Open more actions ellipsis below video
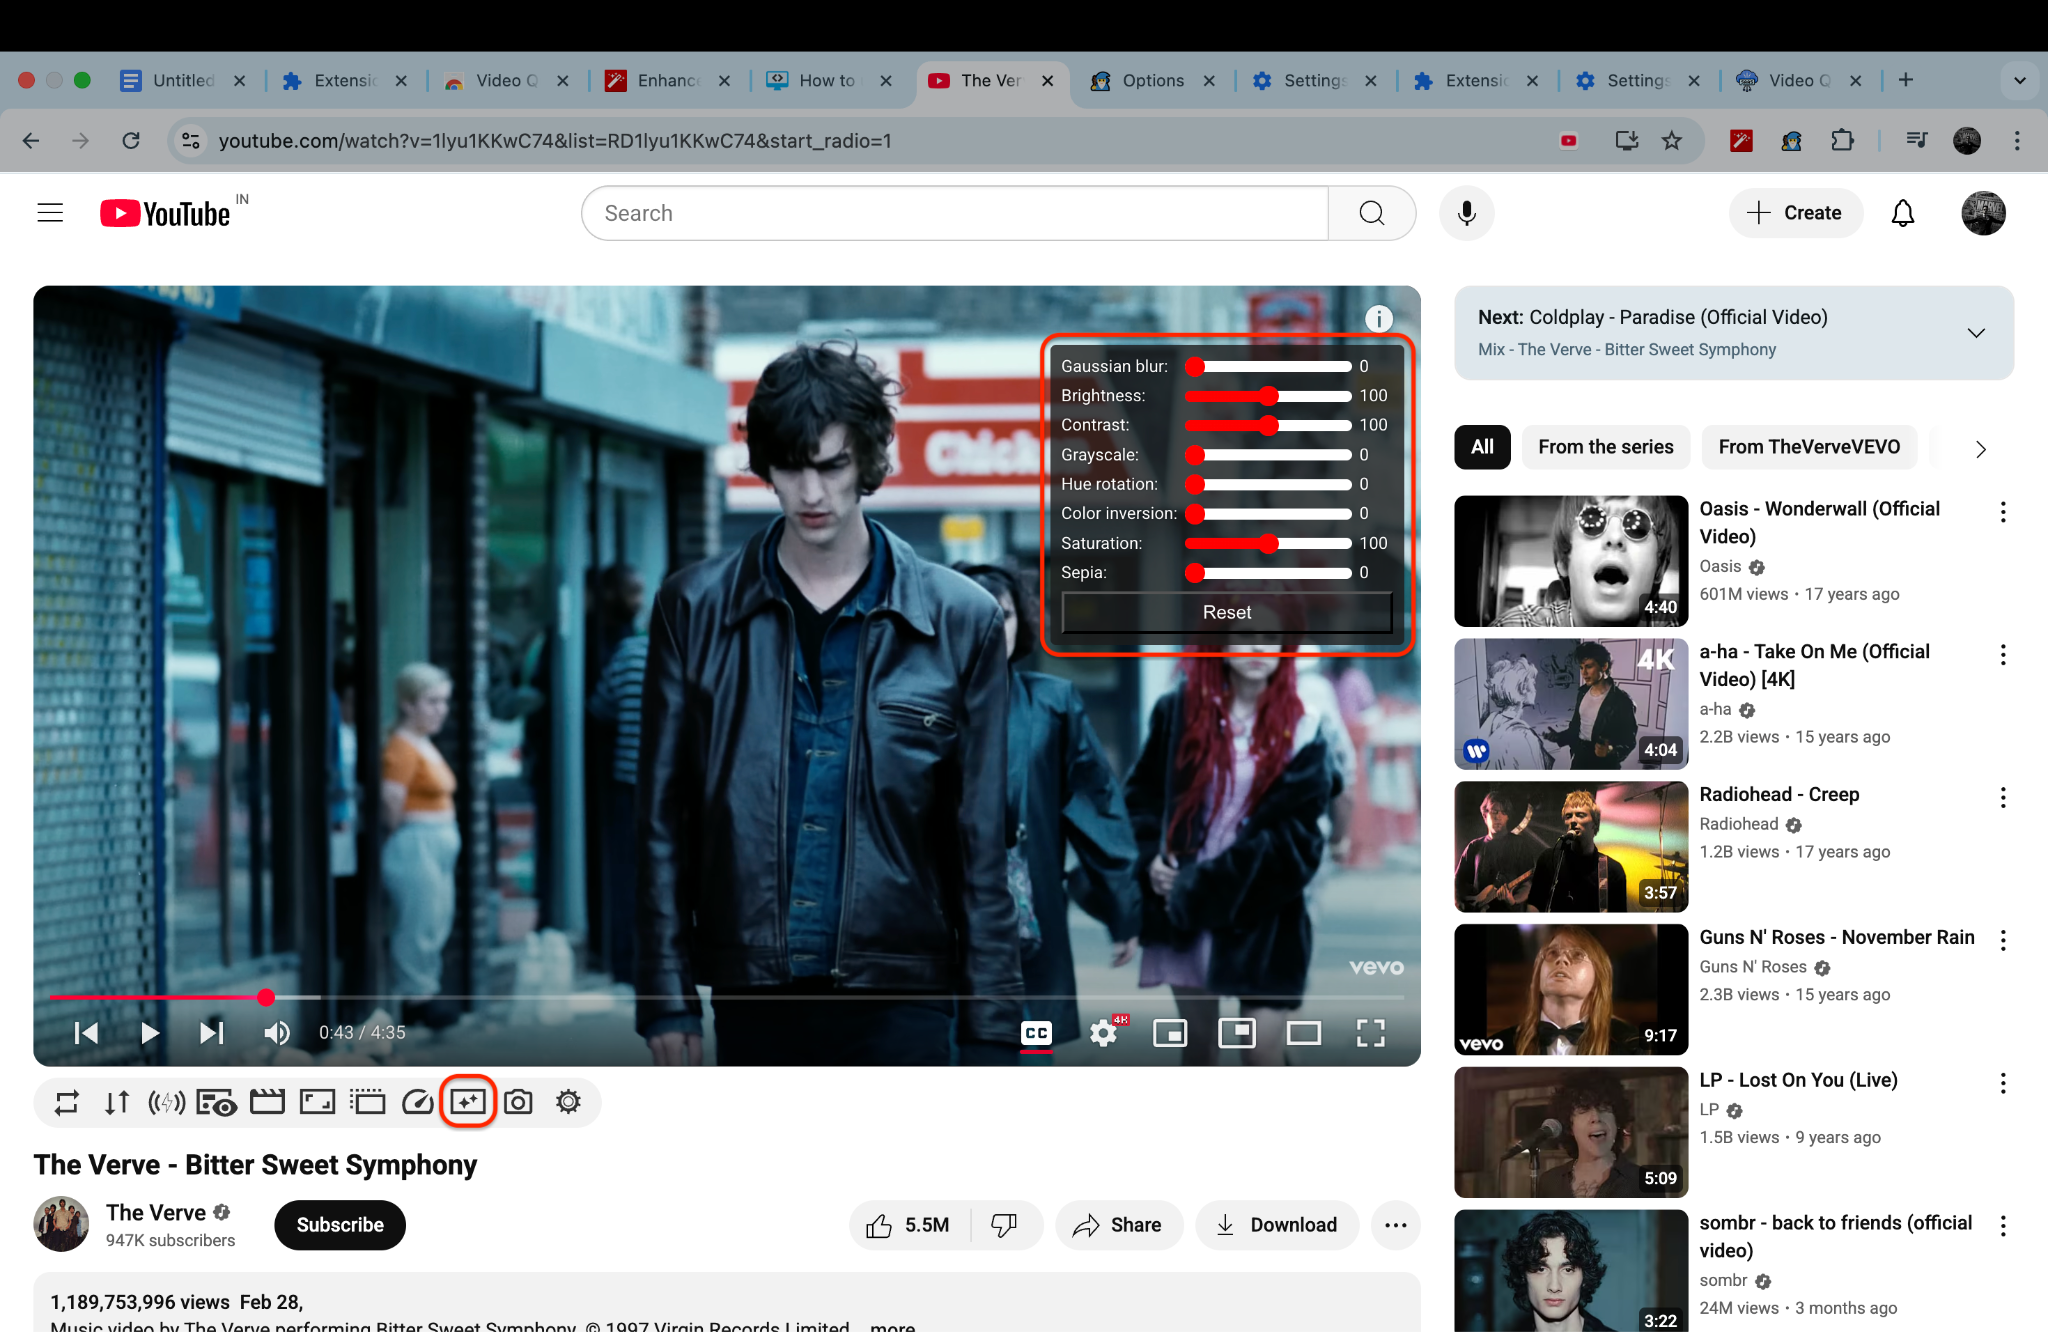The height and width of the screenshot is (1332, 2048). 1396,1225
